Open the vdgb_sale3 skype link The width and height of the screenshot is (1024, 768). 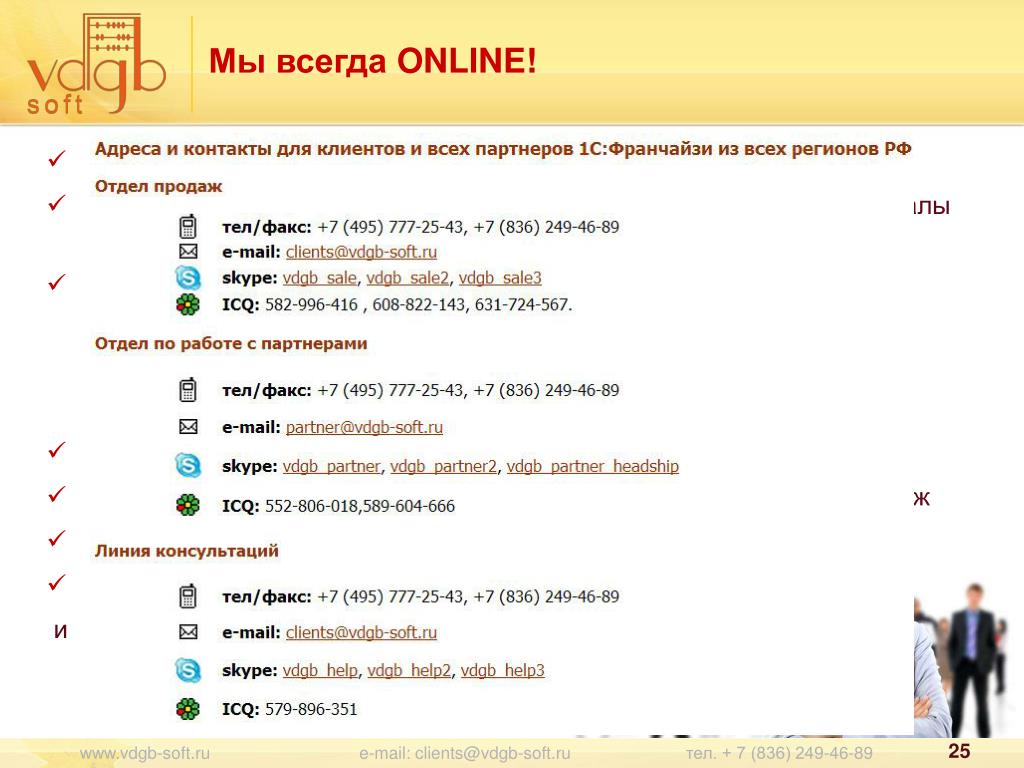500,278
